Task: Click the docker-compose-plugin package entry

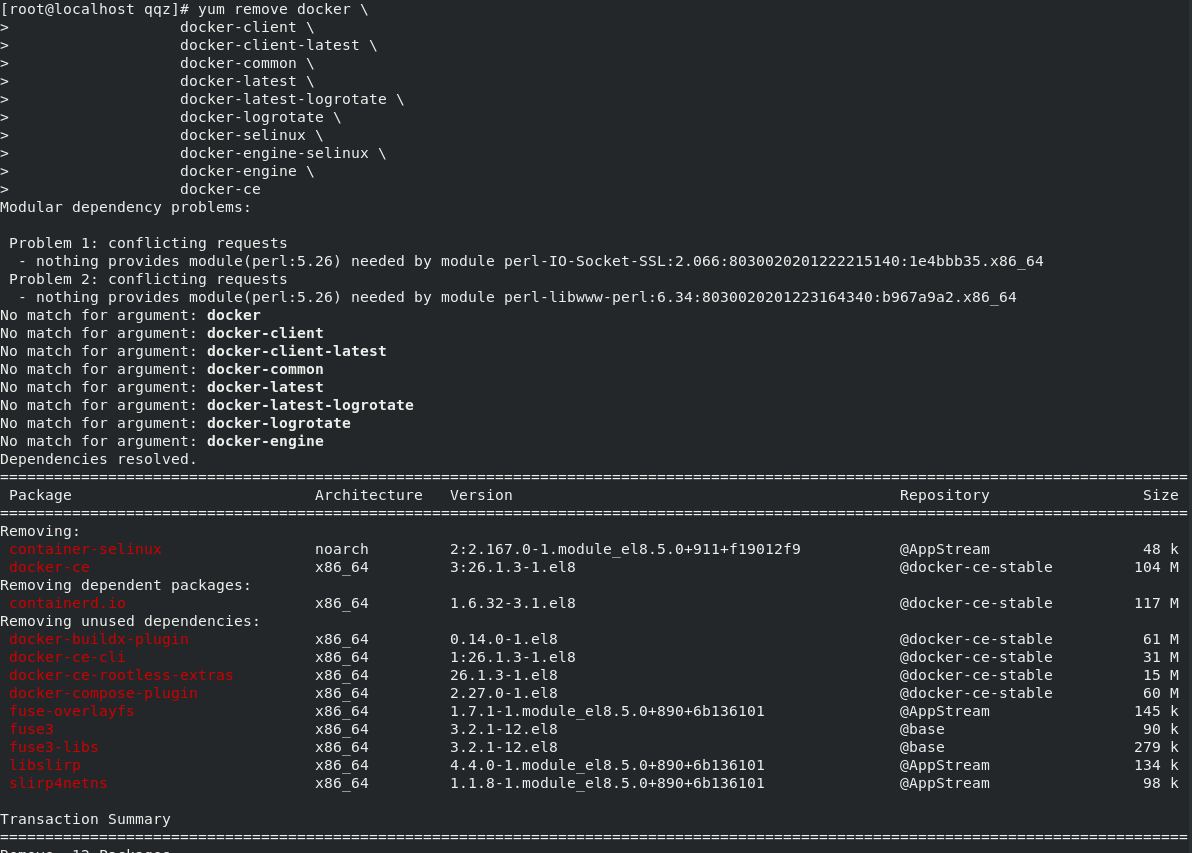Action: (x=103, y=693)
